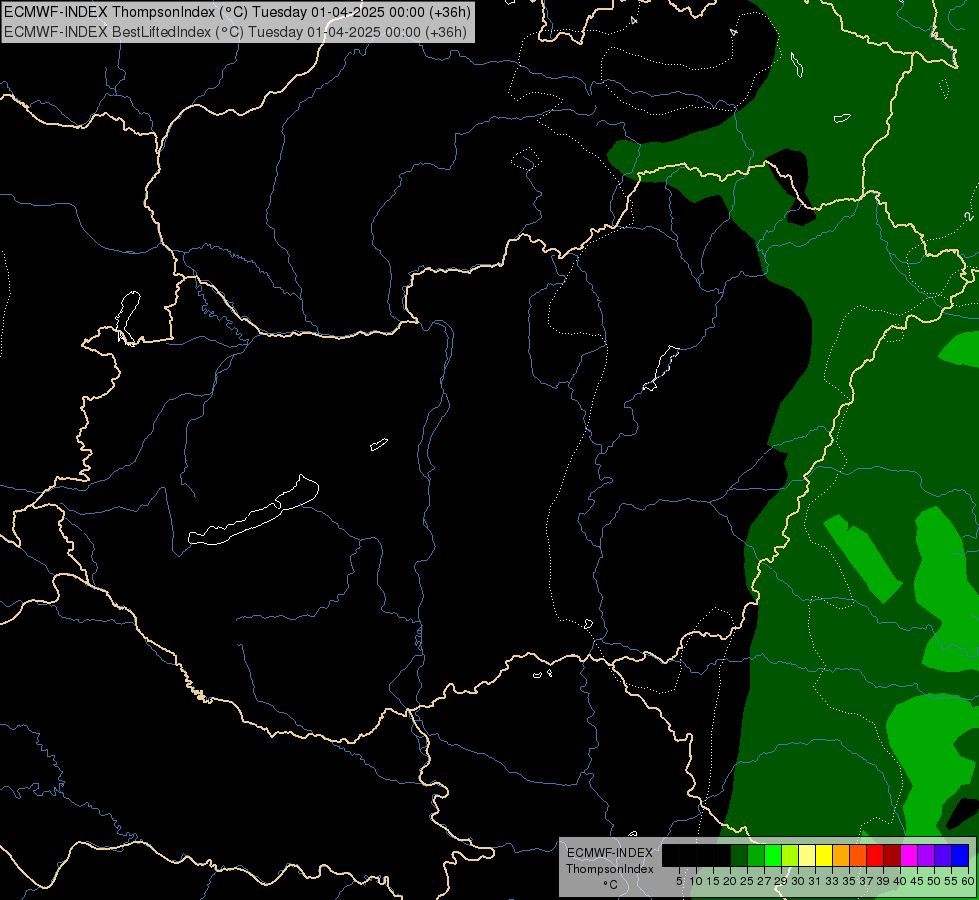This screenshot has width=979, height=900.
Task: Select the orange-red 35–37 legend swatch
Action: point(858,856)
